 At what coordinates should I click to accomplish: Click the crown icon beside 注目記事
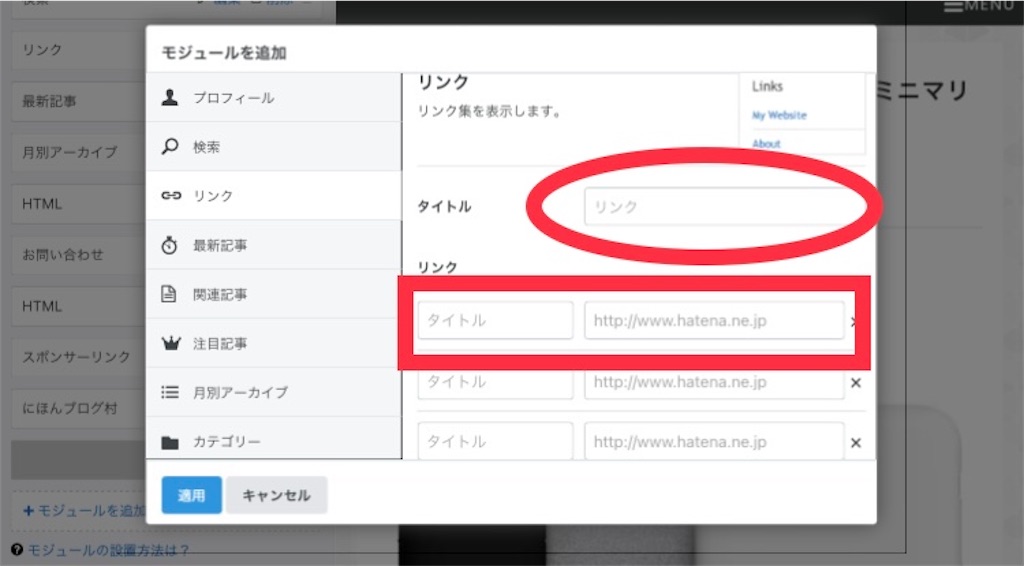pos(170,343)
